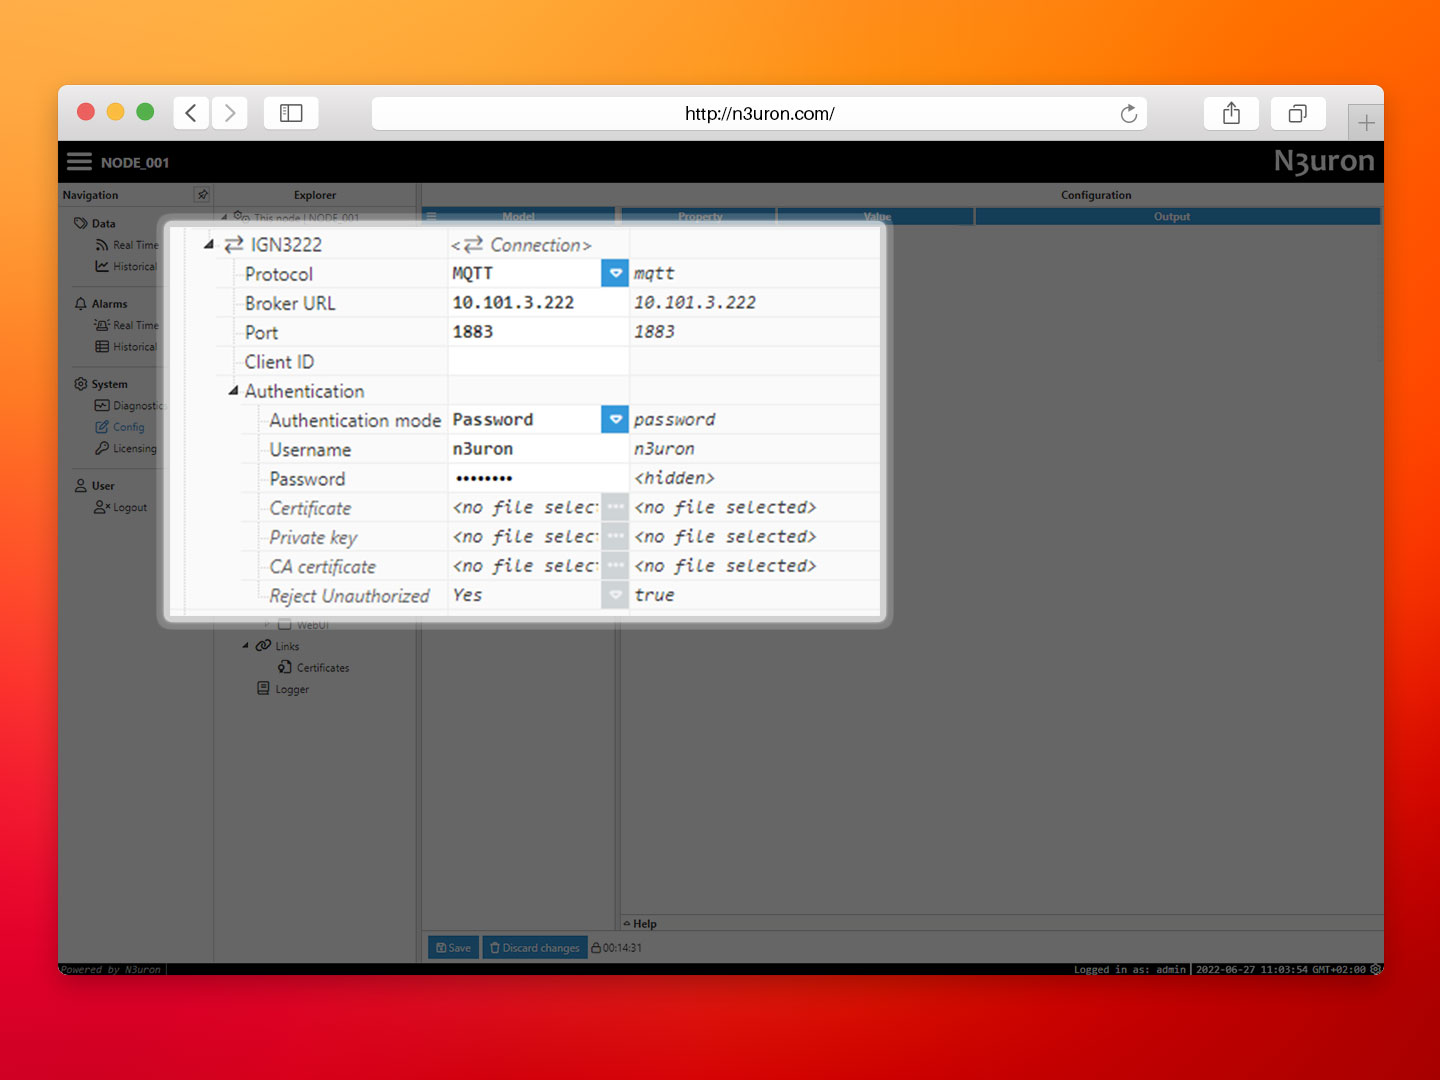Switch focus to the Explorer panel header
The image size is (1440, 1080).
pos(315,194)
